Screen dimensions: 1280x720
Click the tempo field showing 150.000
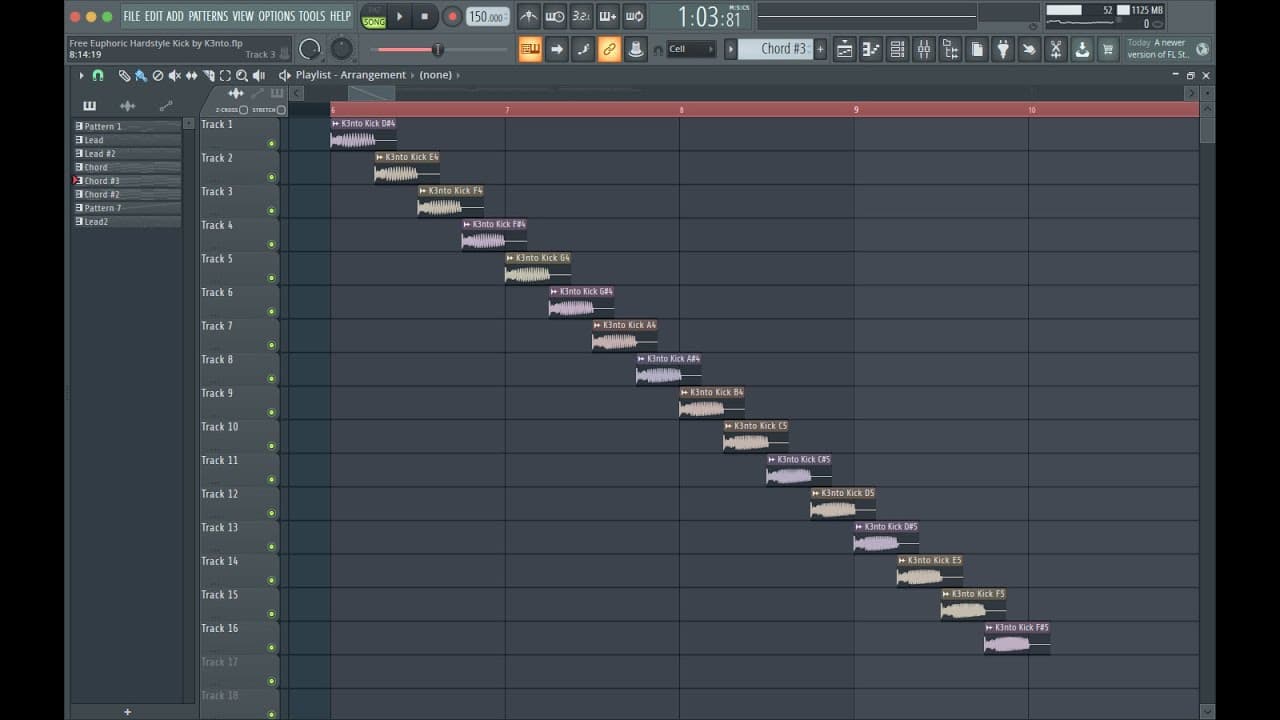tap(487, 17)
